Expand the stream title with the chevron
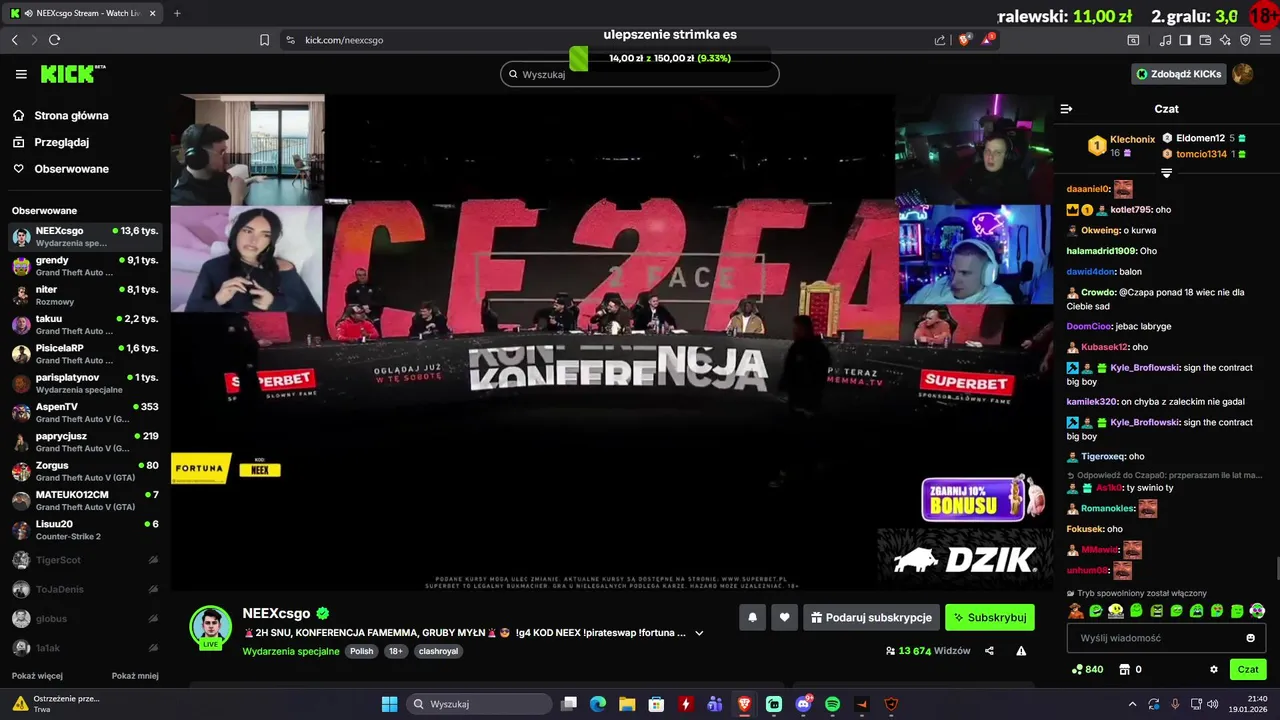Image resolution: width=1280 pixels, height=720 pixels. (699, 633)
